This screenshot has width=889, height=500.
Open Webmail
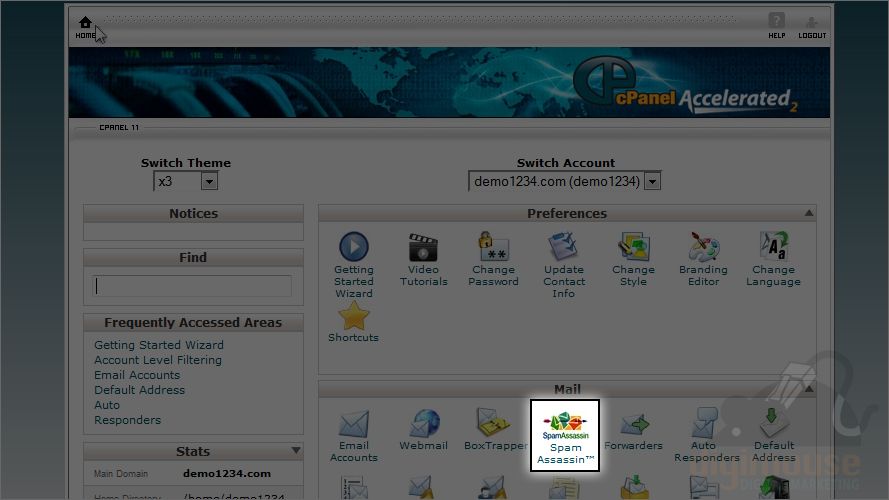[424, 430]
